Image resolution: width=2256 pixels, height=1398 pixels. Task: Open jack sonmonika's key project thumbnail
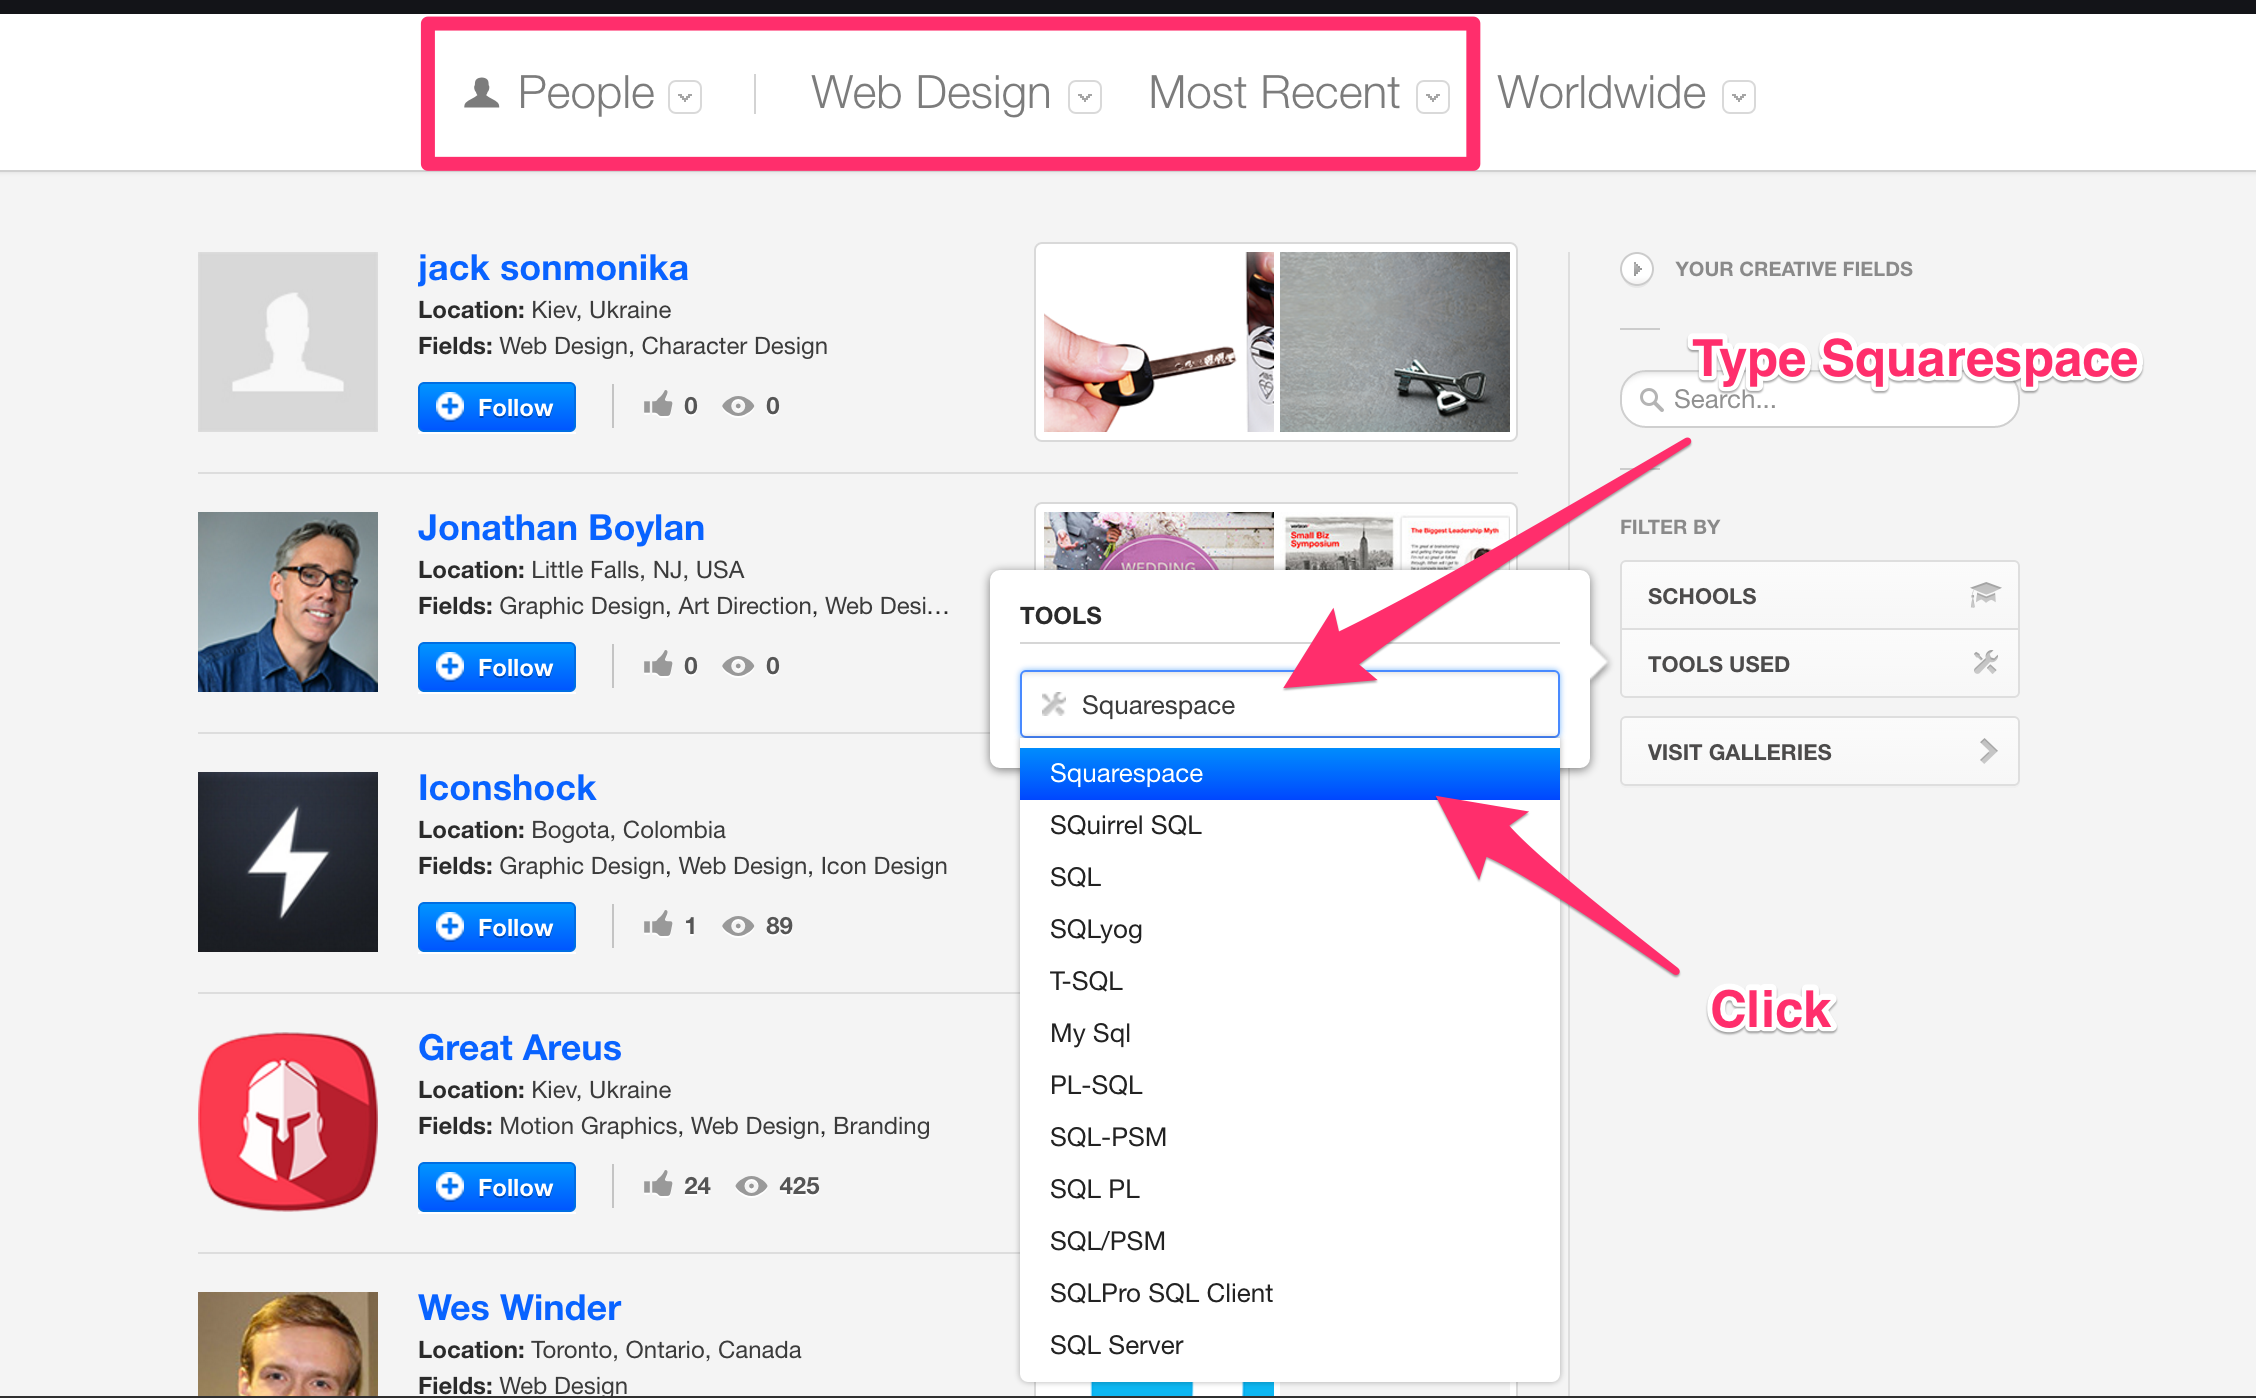pos(1159,342)
